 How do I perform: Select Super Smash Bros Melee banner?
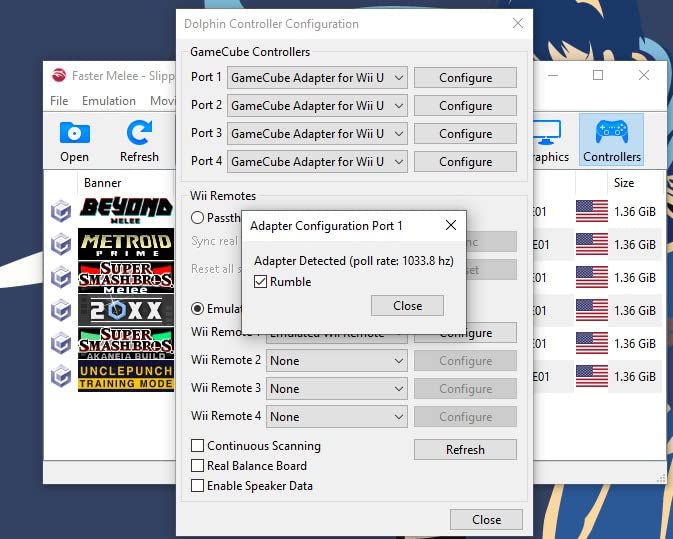(x=126, y=277)
